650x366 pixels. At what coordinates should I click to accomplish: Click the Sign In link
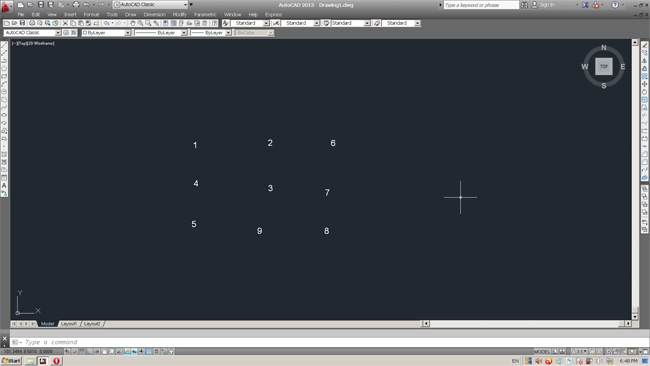(x=547, y=5)
